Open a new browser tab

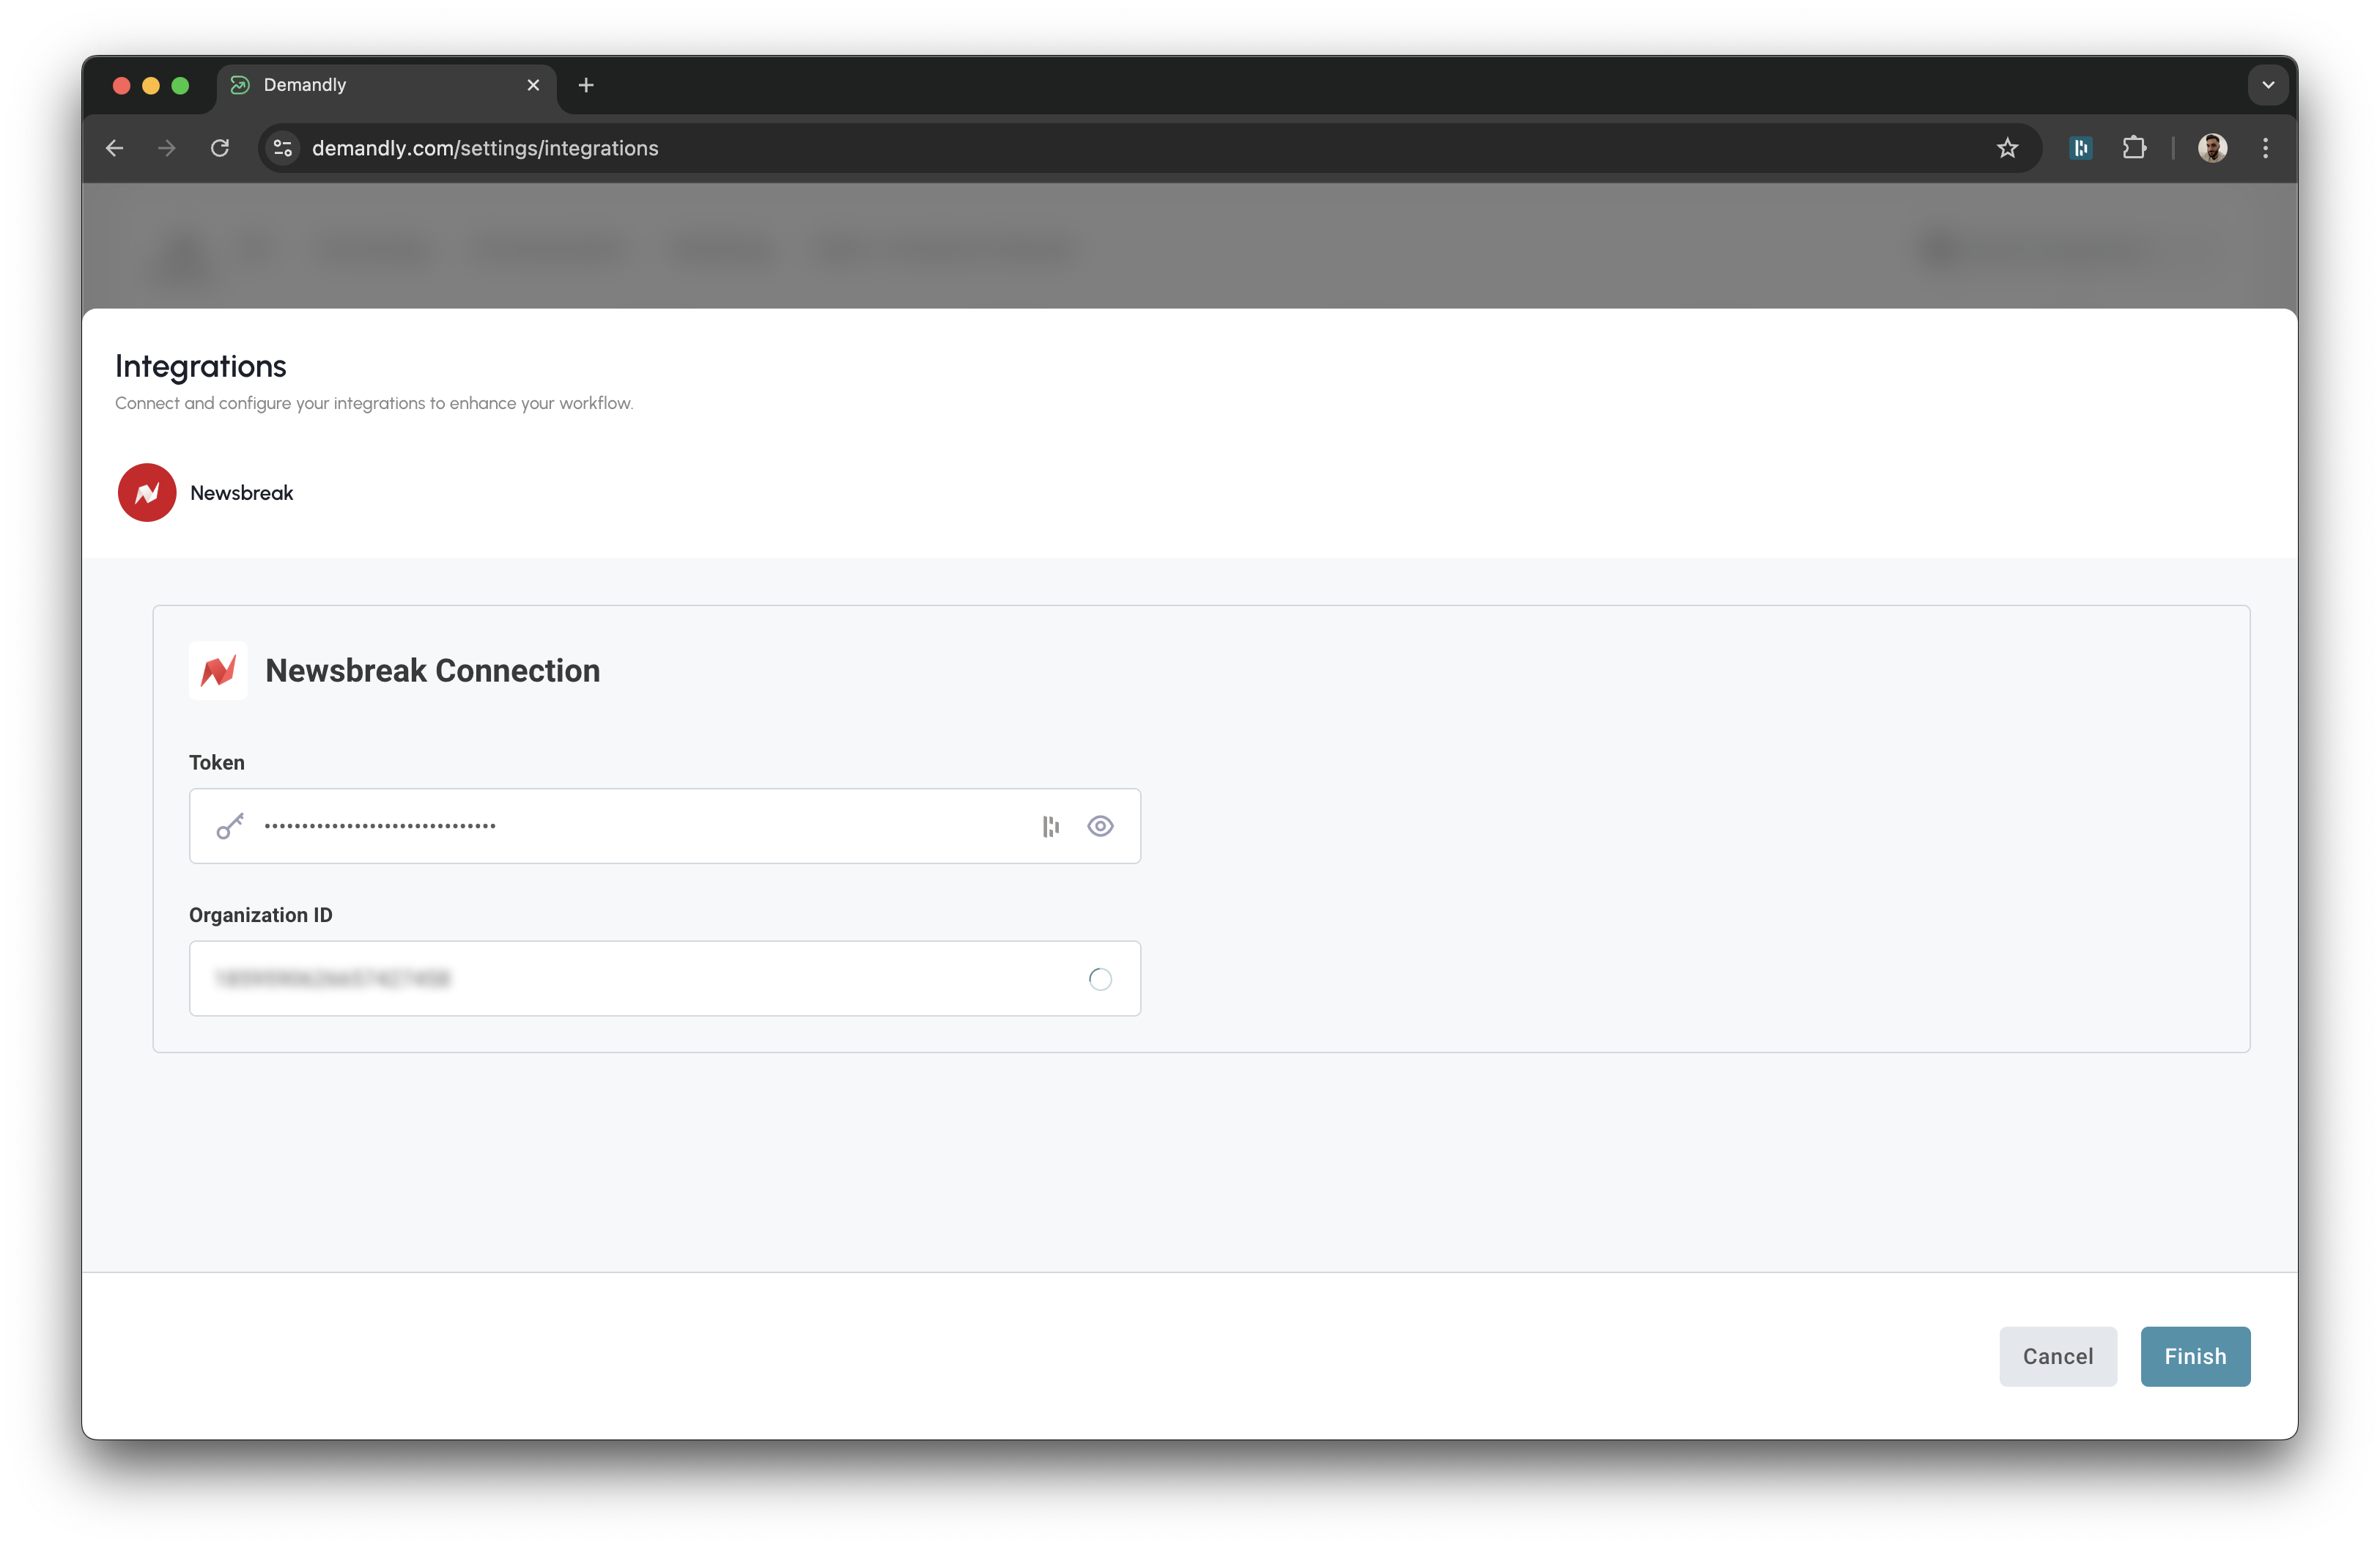[586, 85]
